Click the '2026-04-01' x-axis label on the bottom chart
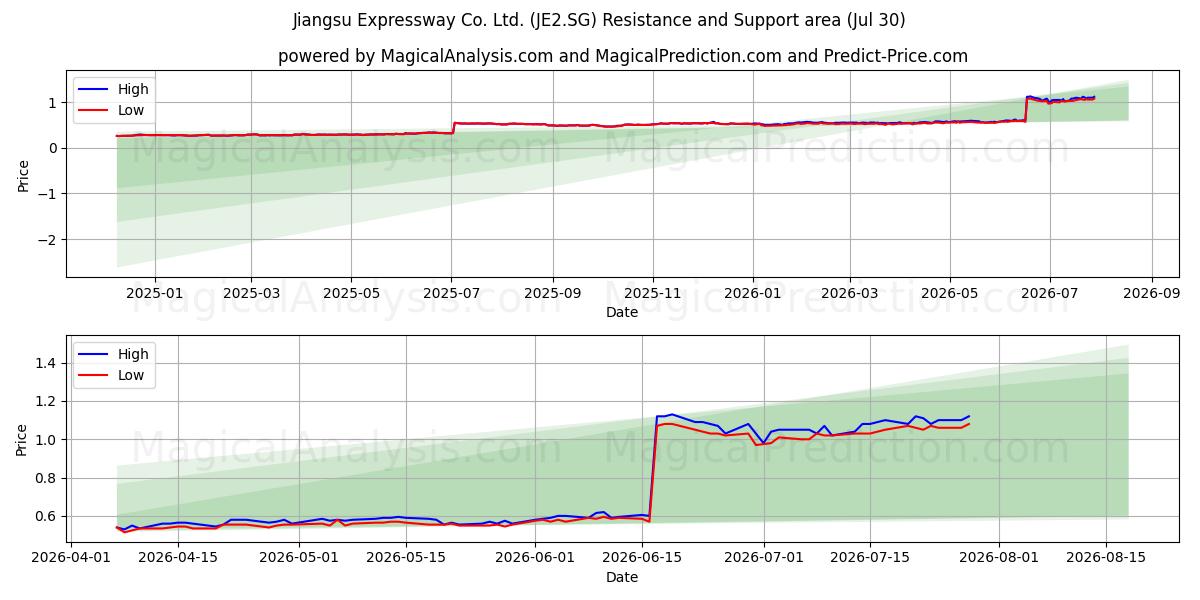The height and width of the screenshot is (600, 1200). coord(71,560)
